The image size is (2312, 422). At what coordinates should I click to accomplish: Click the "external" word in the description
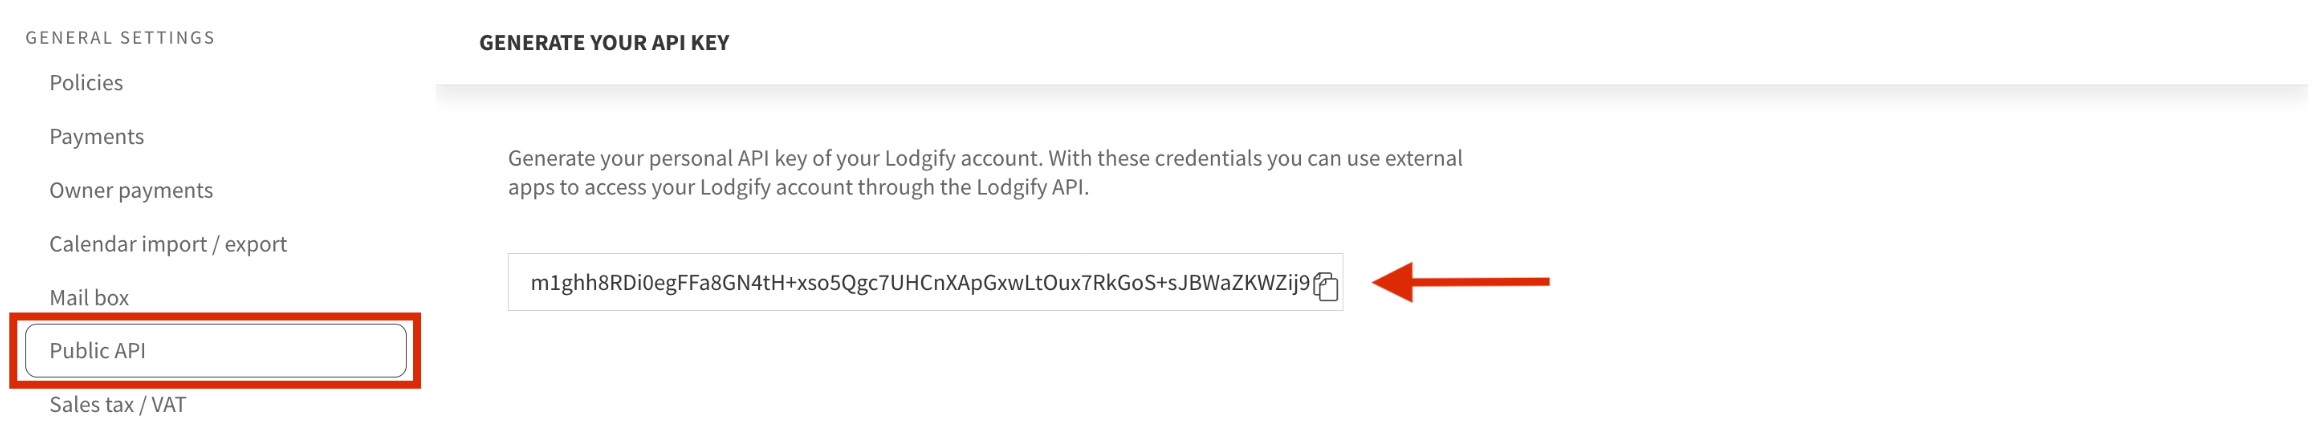pyautogui.click(x=1423, y=159)
